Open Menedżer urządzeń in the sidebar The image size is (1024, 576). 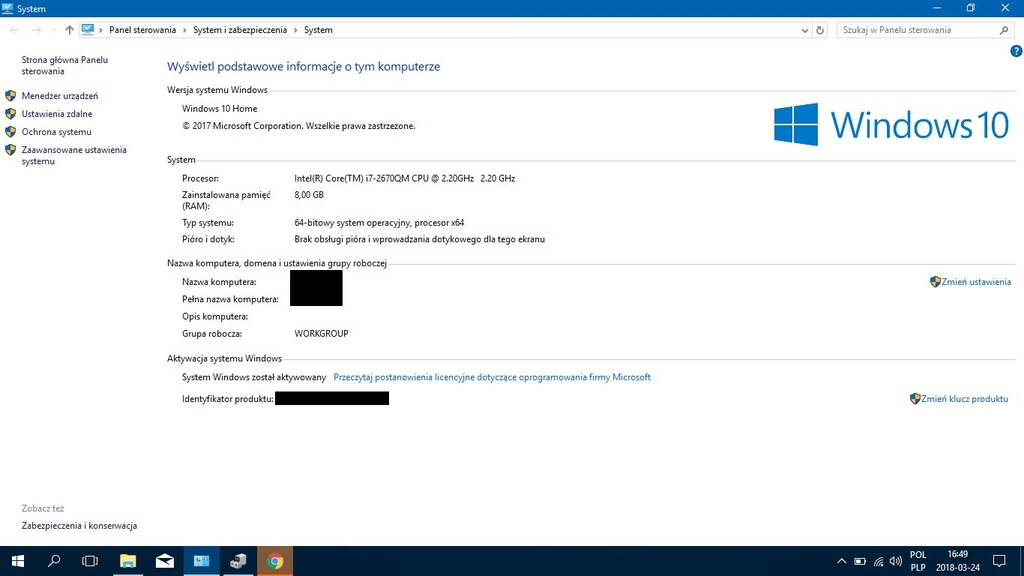click(59, 96)
